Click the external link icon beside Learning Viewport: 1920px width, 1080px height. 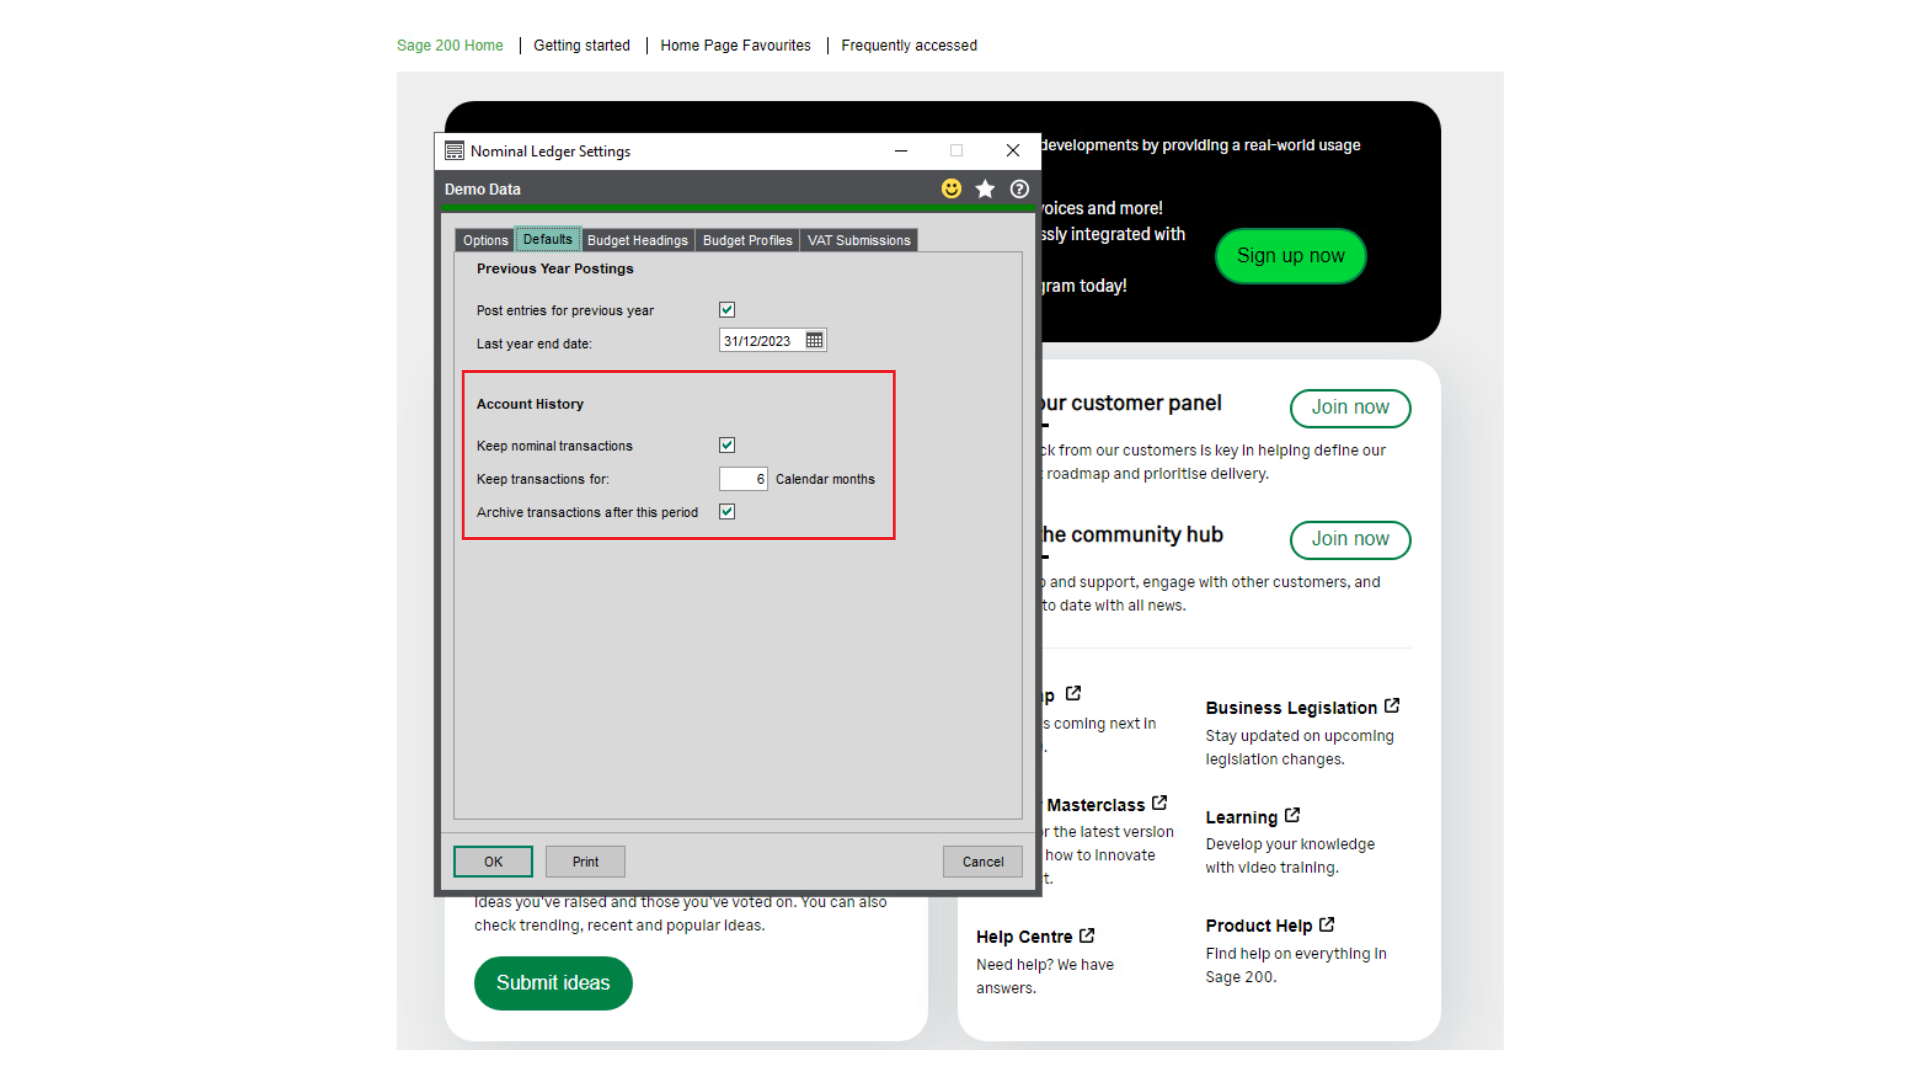[x=1291, y=814]
